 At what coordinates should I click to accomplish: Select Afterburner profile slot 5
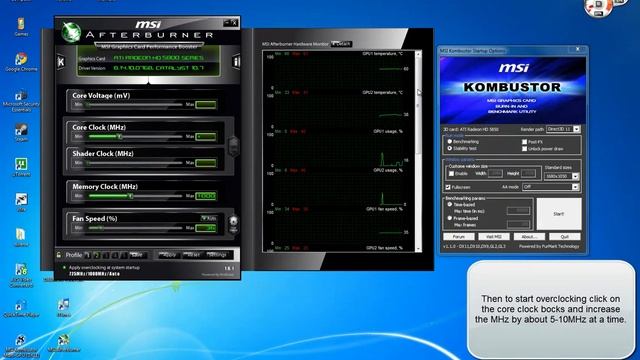click(x=124, y=255)
